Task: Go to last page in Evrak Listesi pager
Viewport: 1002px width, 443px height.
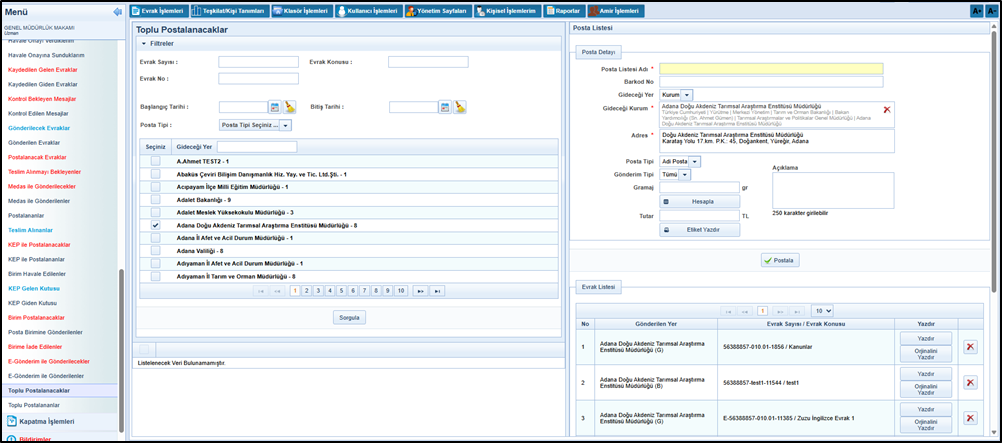Action: coord(796,311)
